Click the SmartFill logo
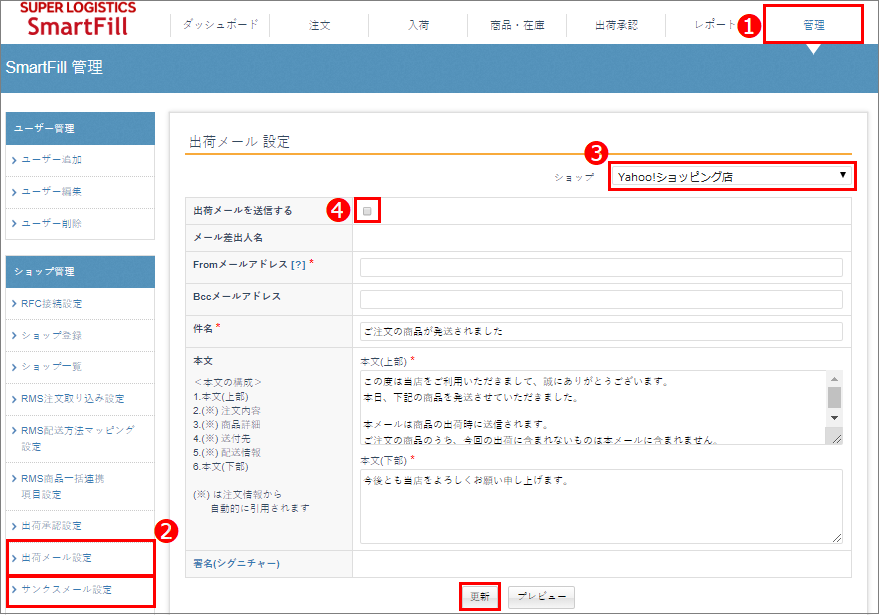This screenshot has width=879, height=615. point(77,20)
